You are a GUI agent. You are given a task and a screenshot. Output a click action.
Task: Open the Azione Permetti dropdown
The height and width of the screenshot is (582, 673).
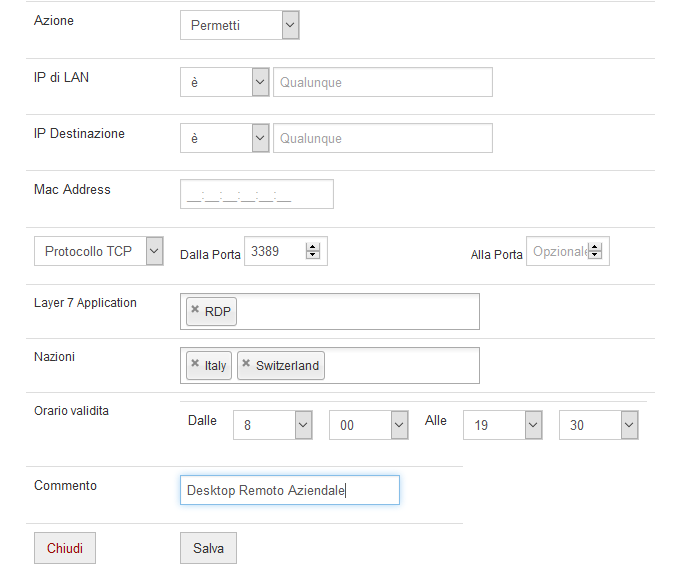click(240, 25)
